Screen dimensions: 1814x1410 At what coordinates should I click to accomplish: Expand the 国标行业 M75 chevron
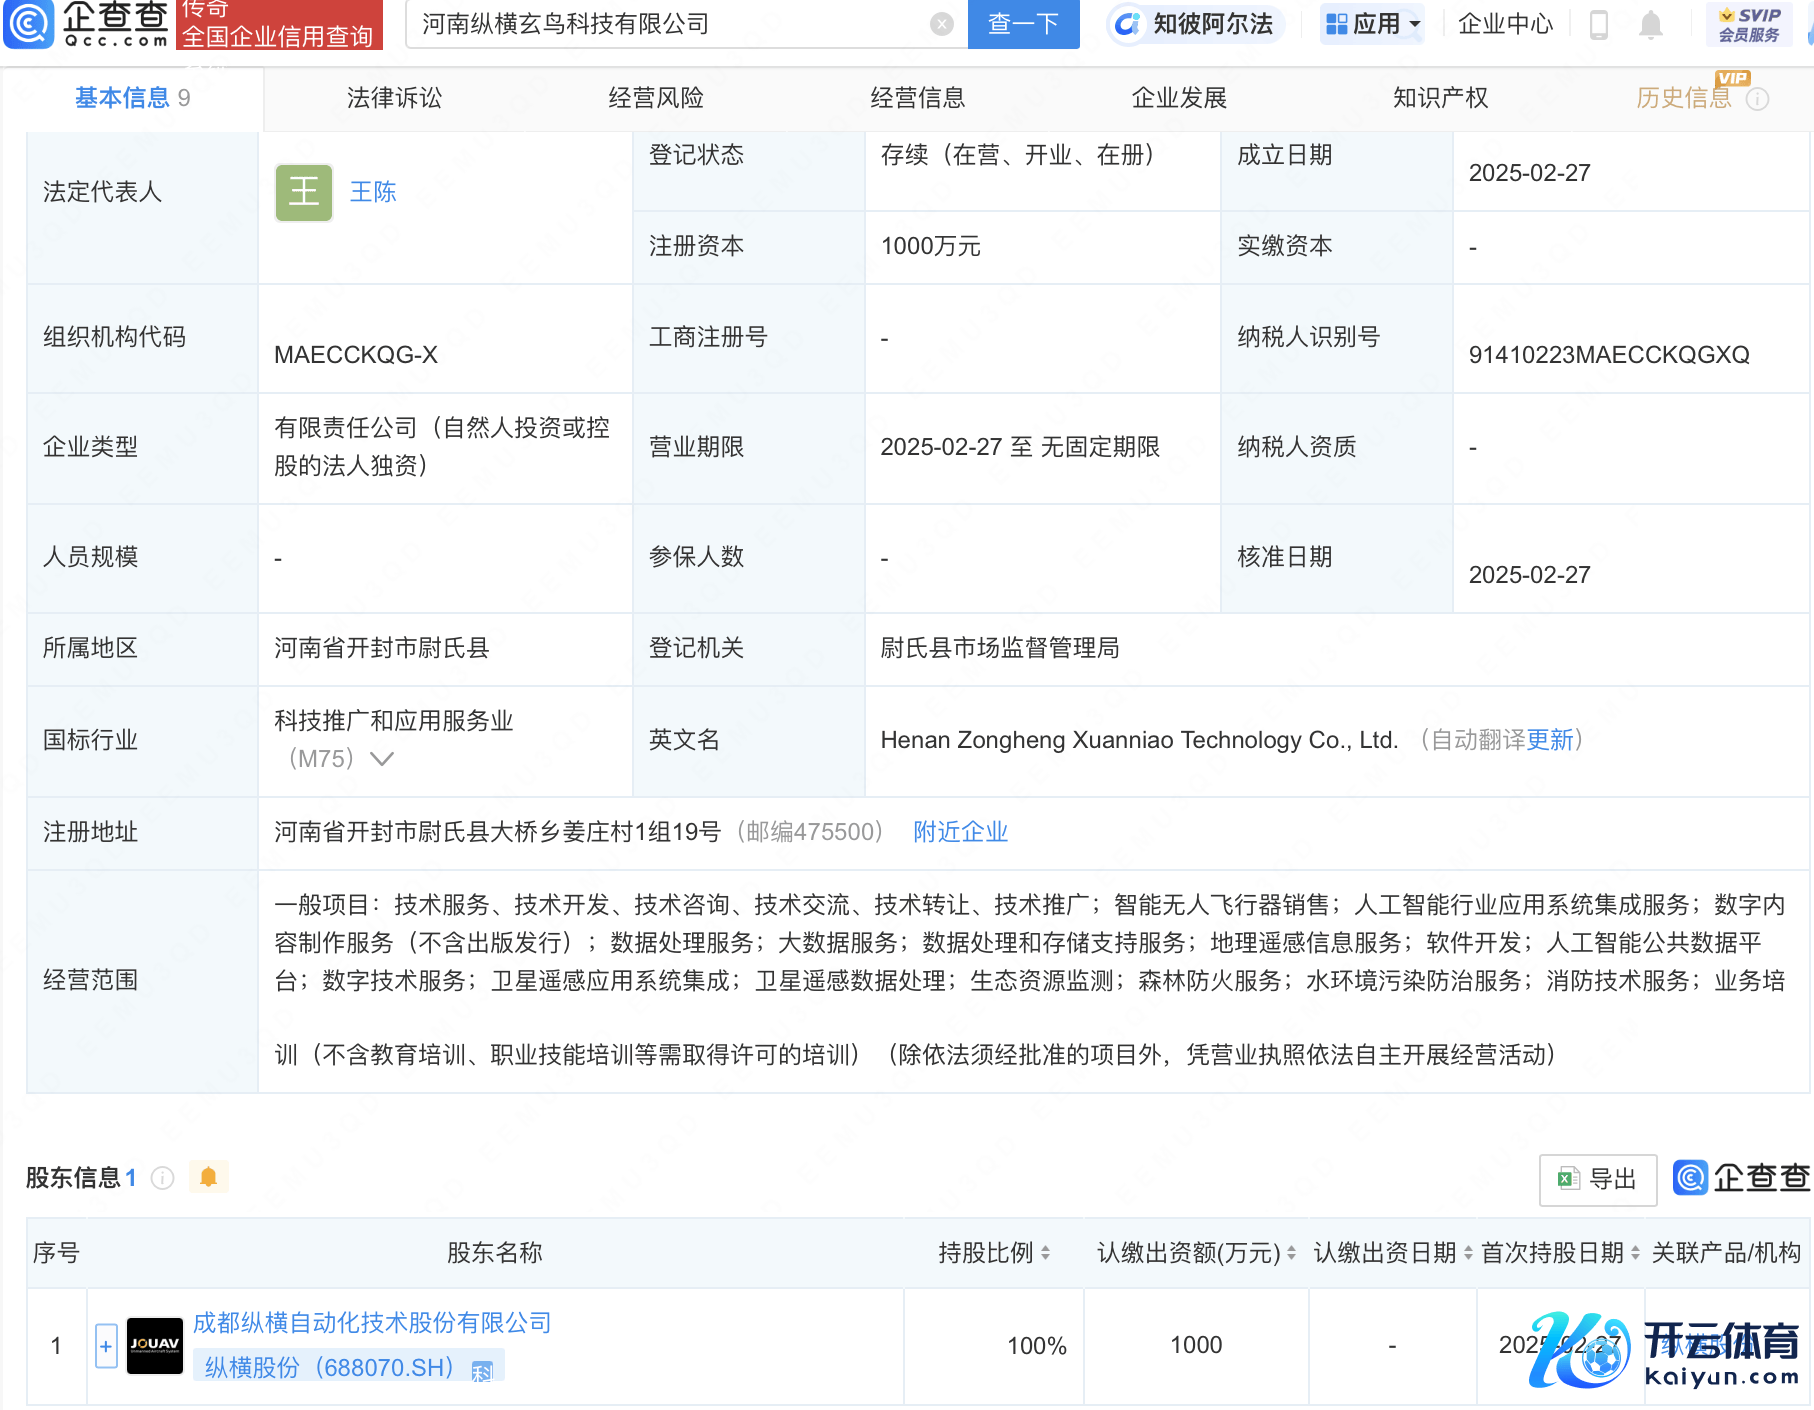pos(382,759)
